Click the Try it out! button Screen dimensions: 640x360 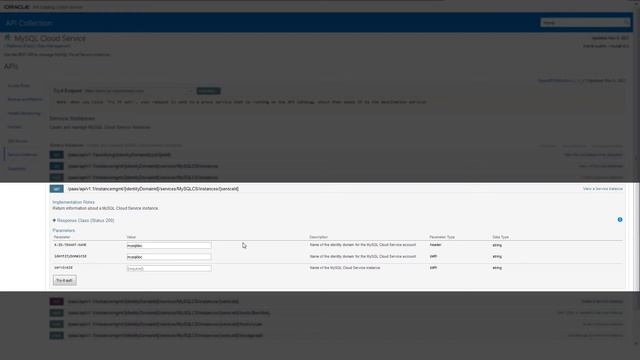(64, 280)
